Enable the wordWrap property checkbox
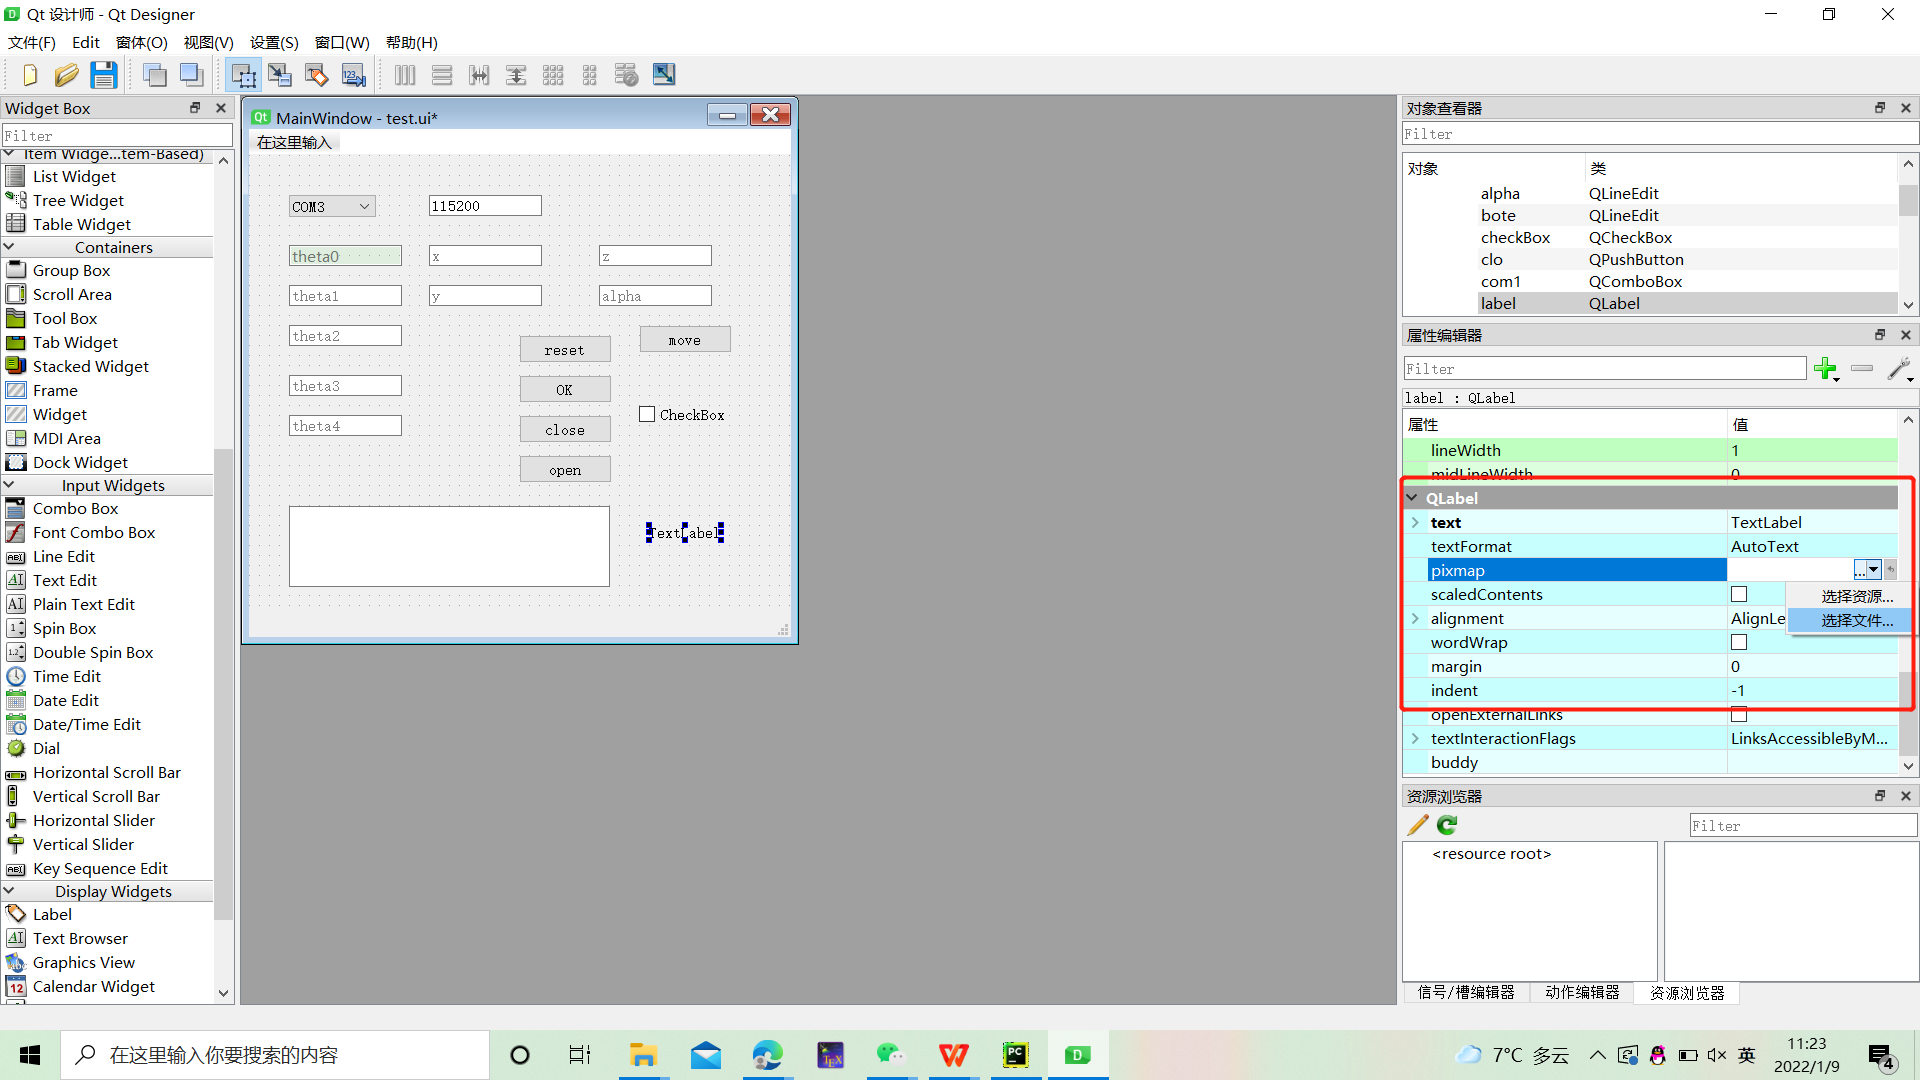1920x1080 pixels. pyautogui.click(x=1739, y=643)
